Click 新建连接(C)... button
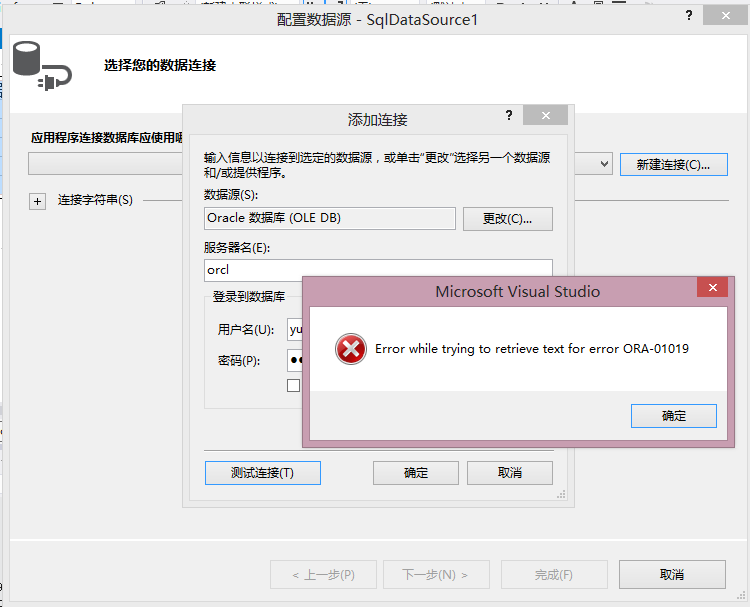The image size is (750, 607). point(673,165)
